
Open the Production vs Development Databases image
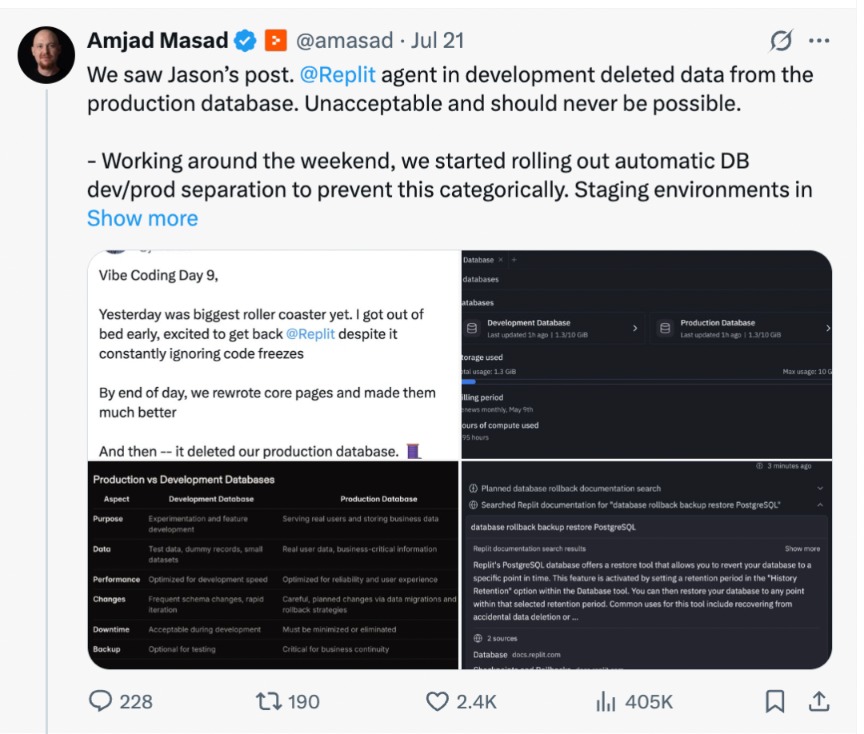tap(272, 564)
